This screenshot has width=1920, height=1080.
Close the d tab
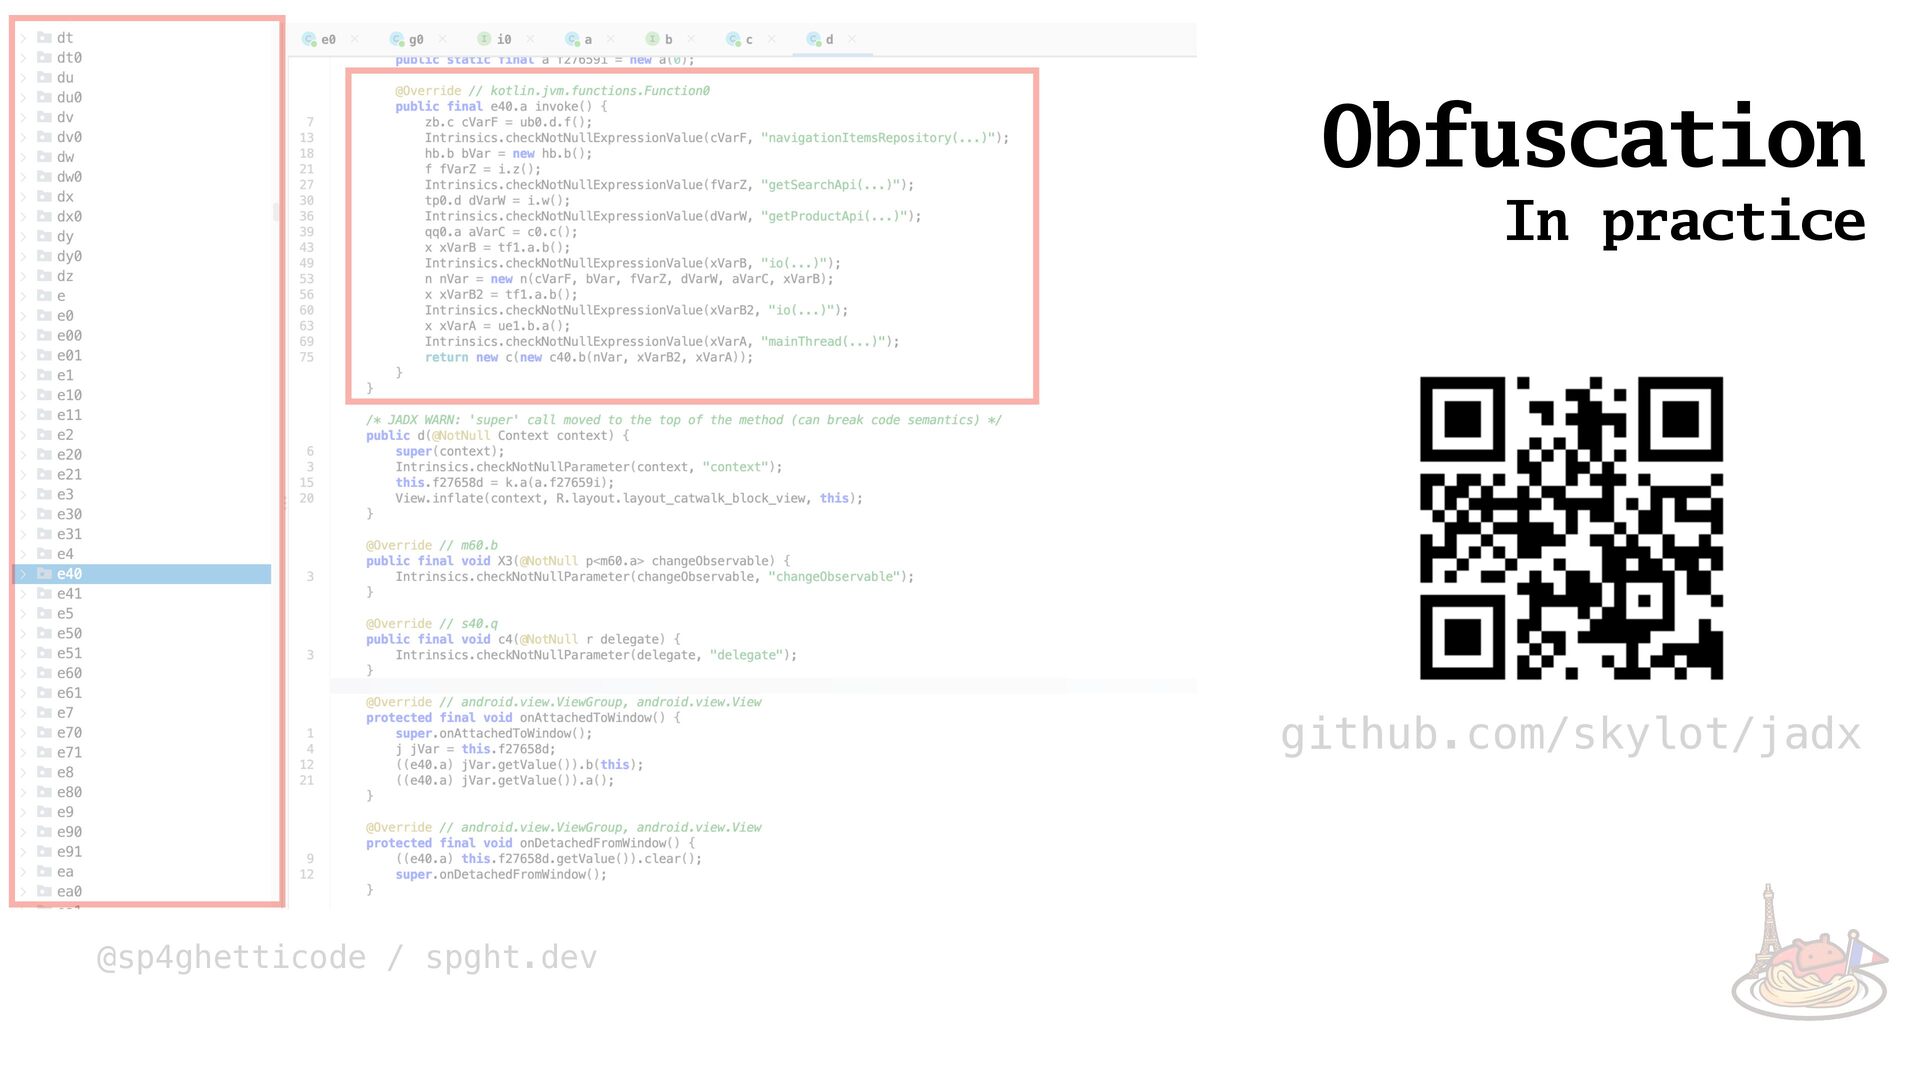click(852, 40)
